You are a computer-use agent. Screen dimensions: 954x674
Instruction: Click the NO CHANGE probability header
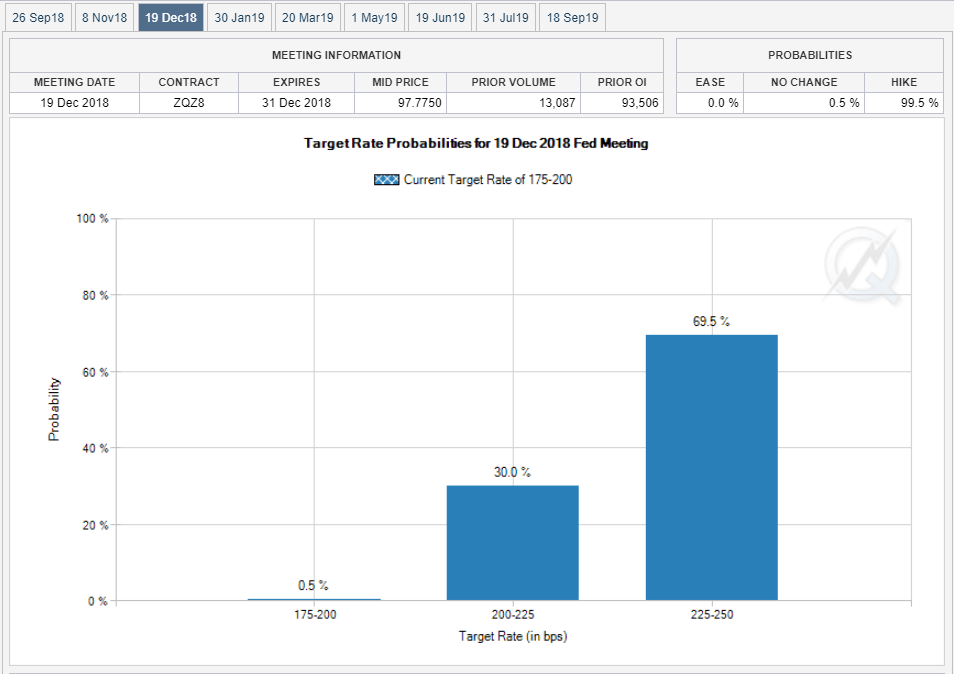click(x=804, y=82)
